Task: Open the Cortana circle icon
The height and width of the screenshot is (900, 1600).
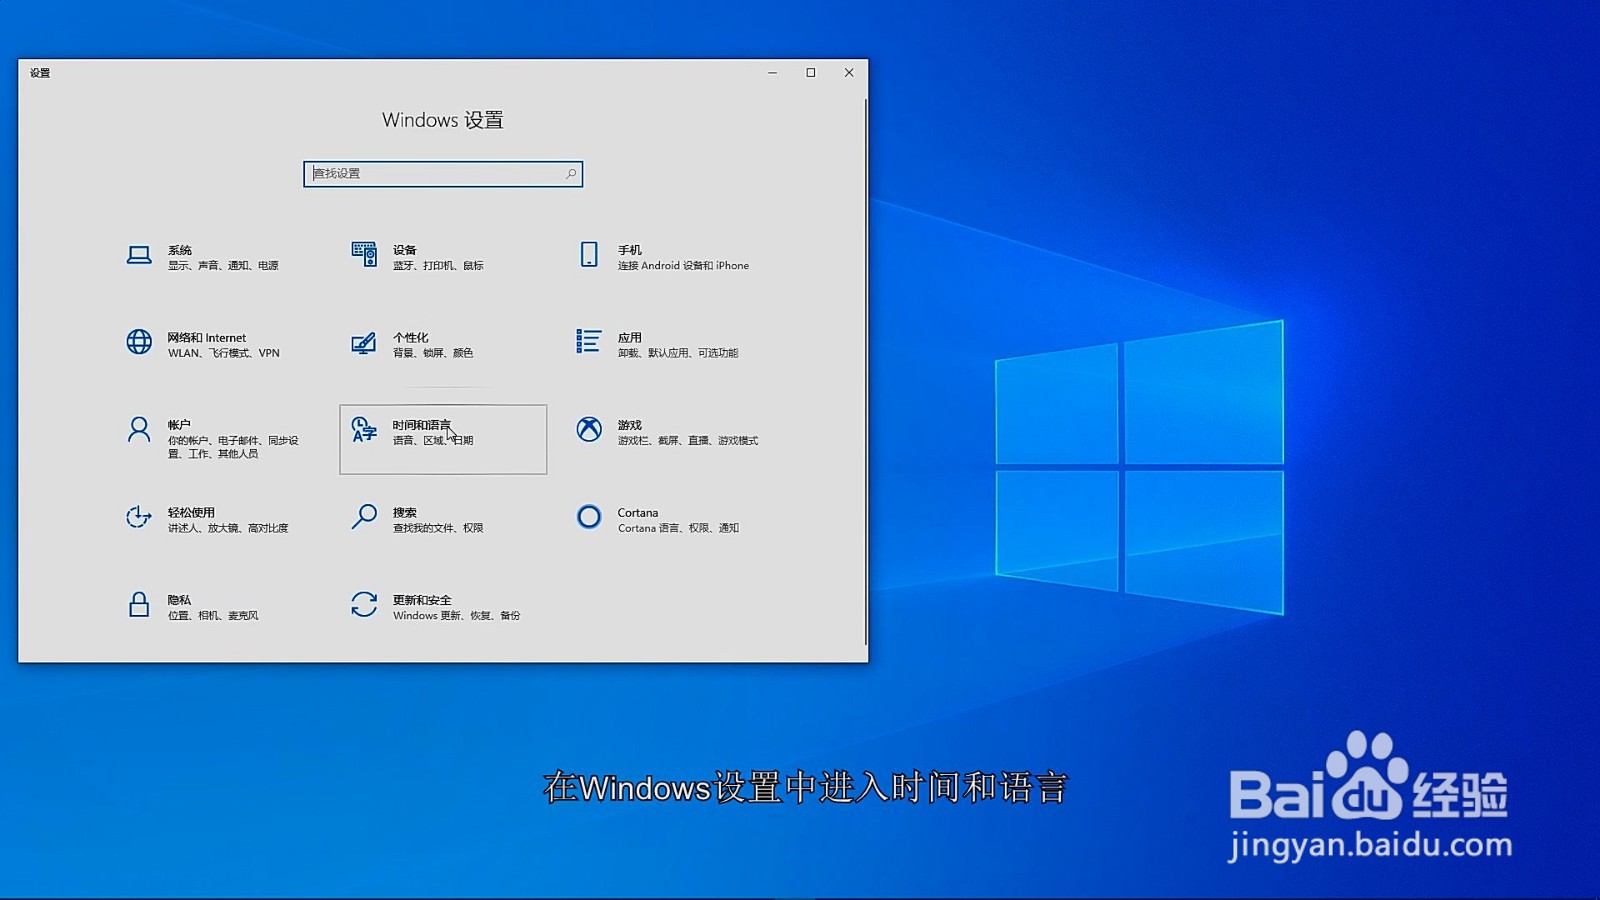Action: [x=589, y=517]
